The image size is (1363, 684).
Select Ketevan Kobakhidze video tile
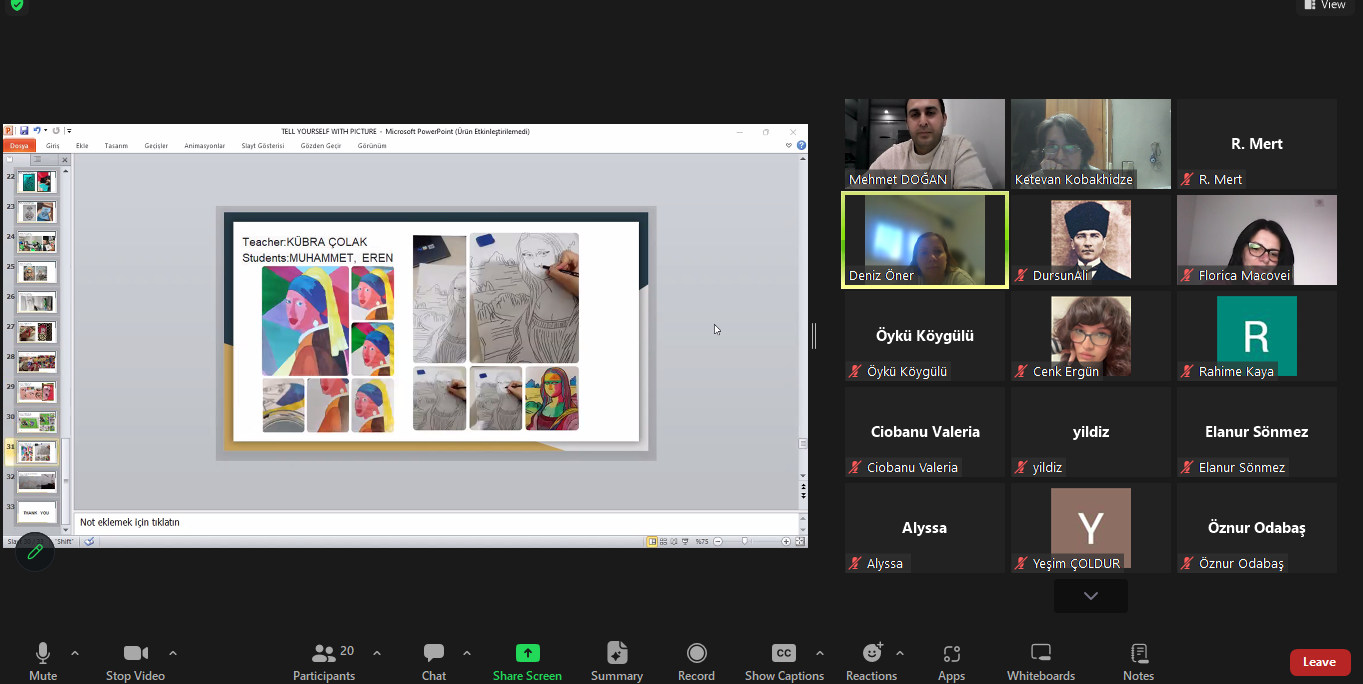(1091, 144)
